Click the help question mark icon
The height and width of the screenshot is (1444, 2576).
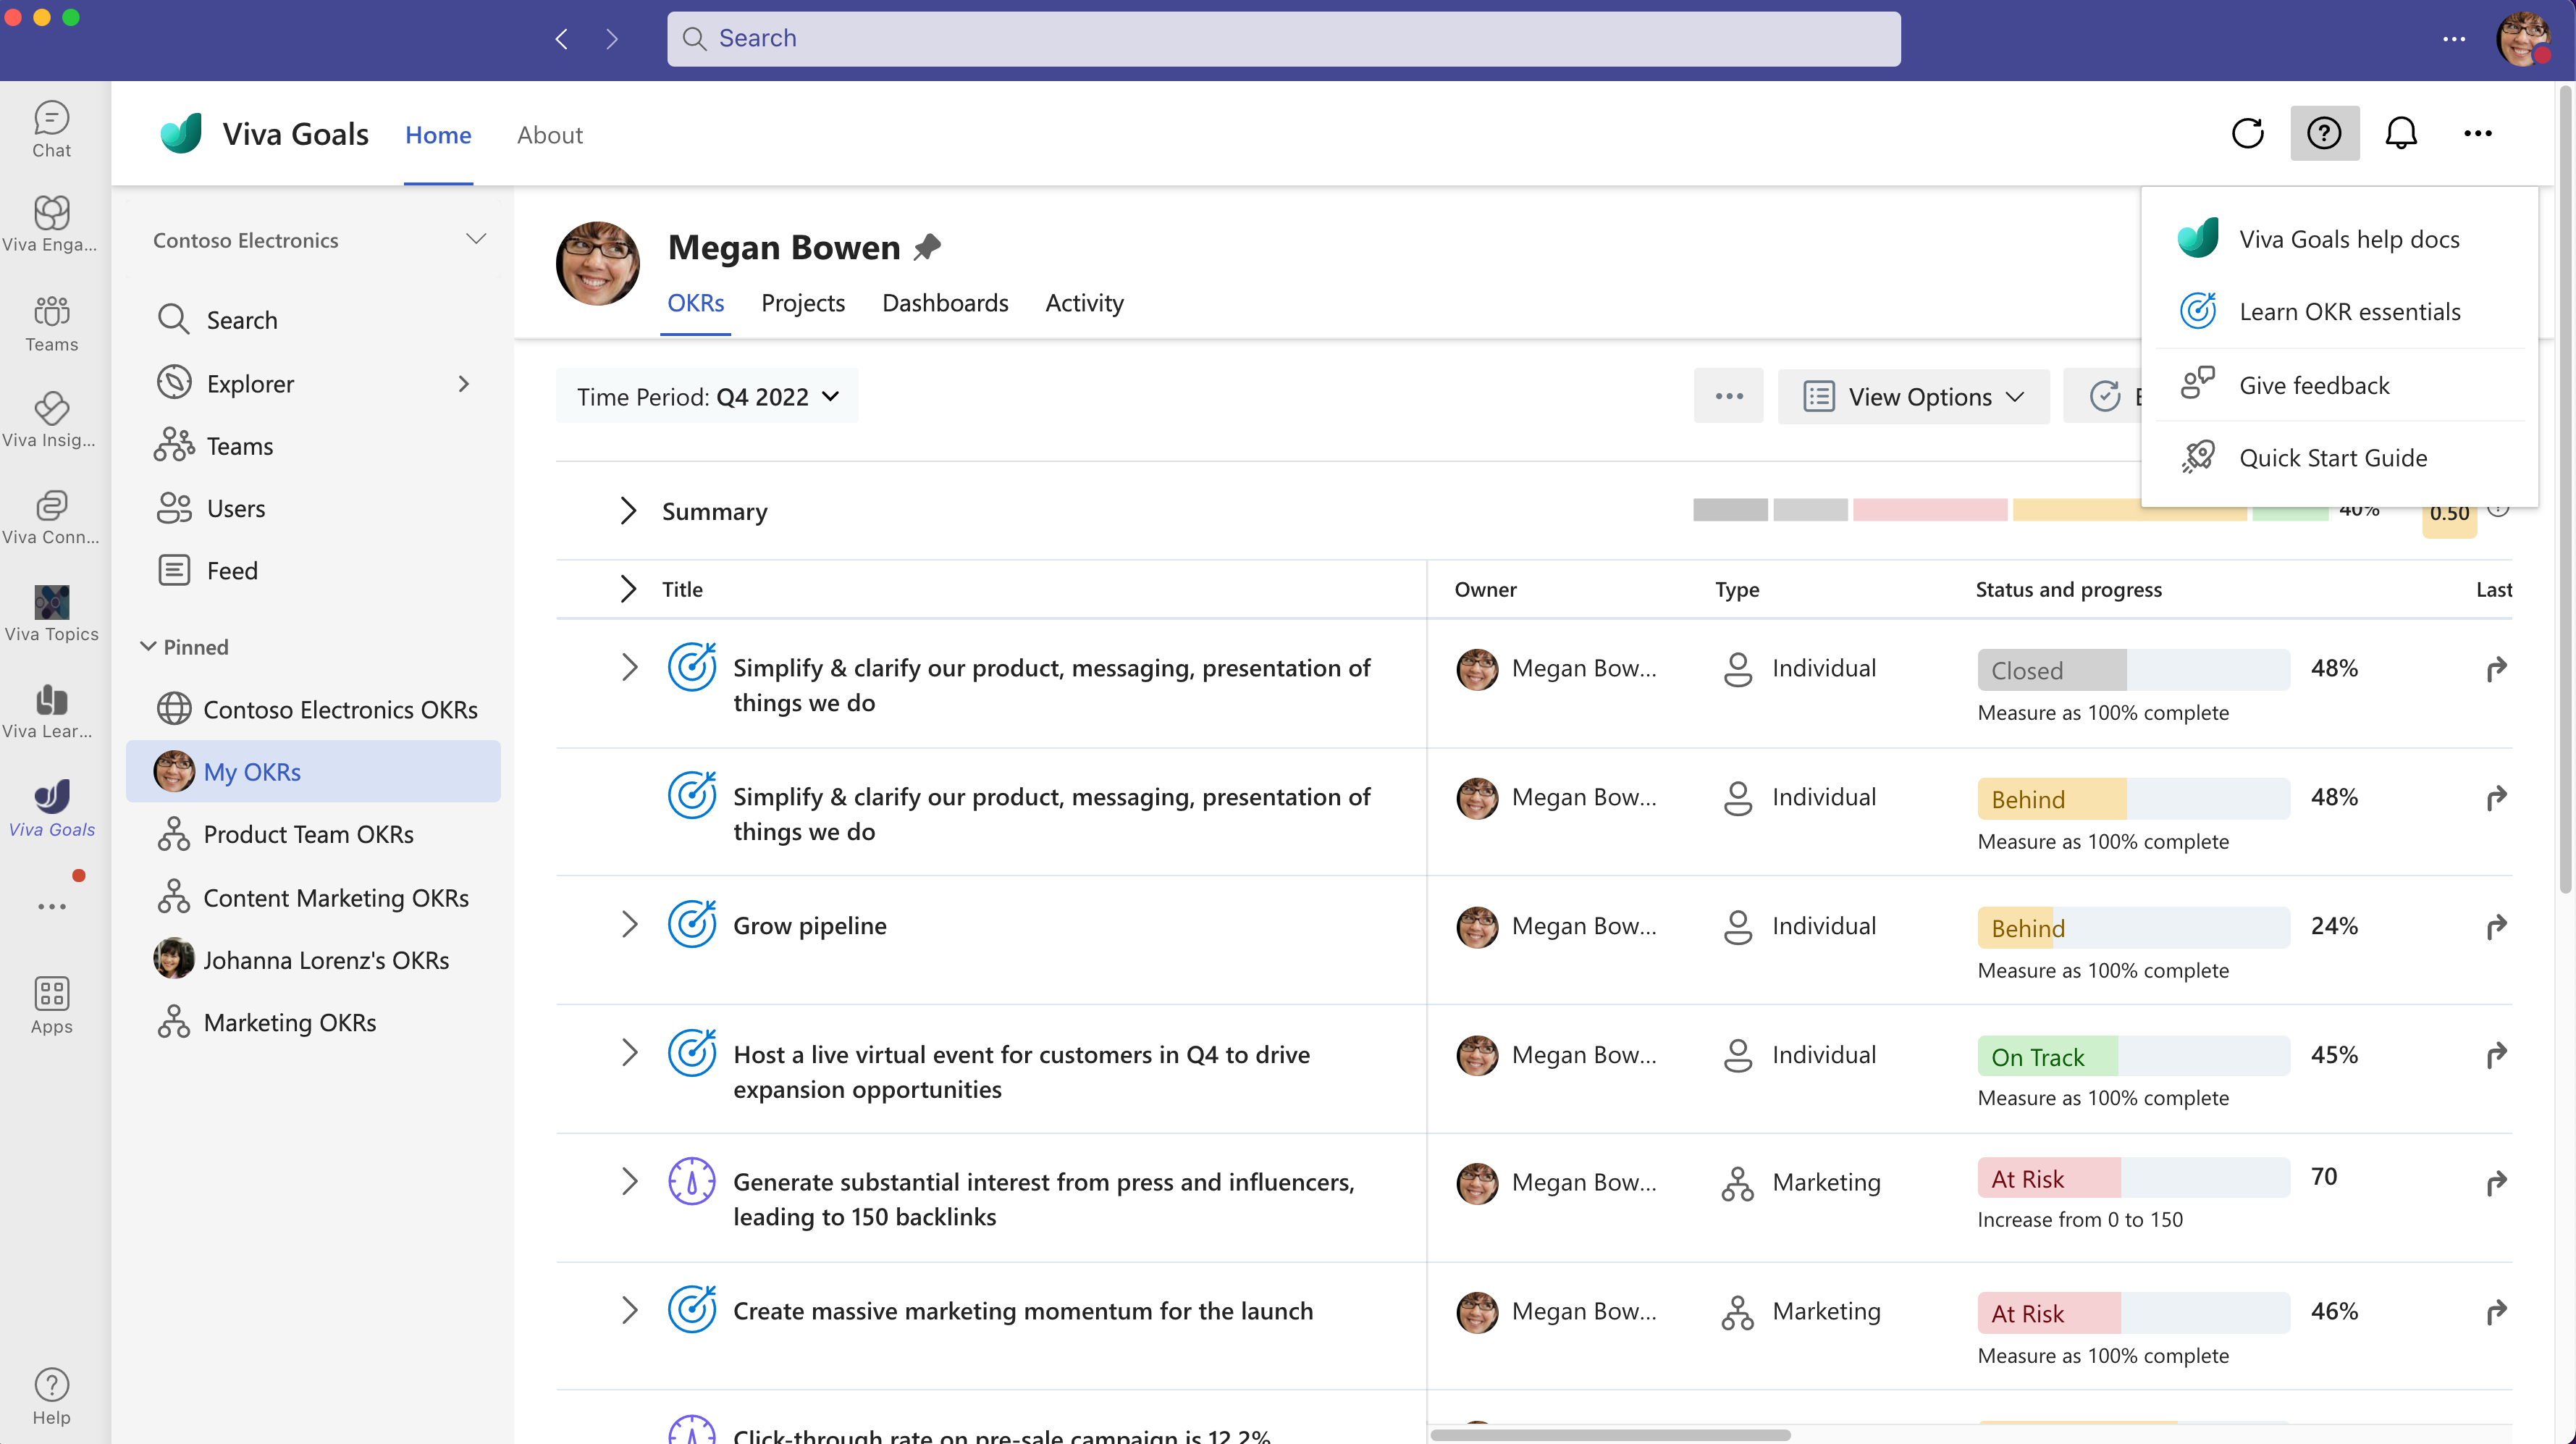point(2323,133)
